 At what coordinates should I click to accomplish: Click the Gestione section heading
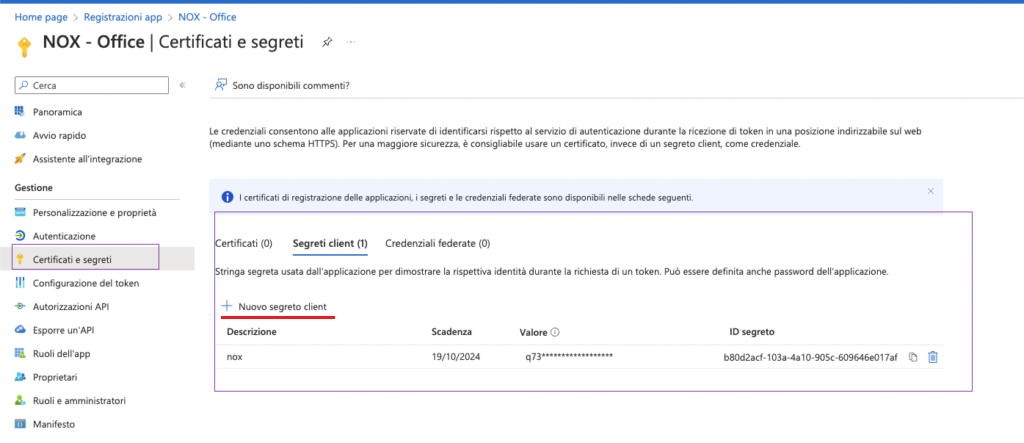tap(33, 188)
